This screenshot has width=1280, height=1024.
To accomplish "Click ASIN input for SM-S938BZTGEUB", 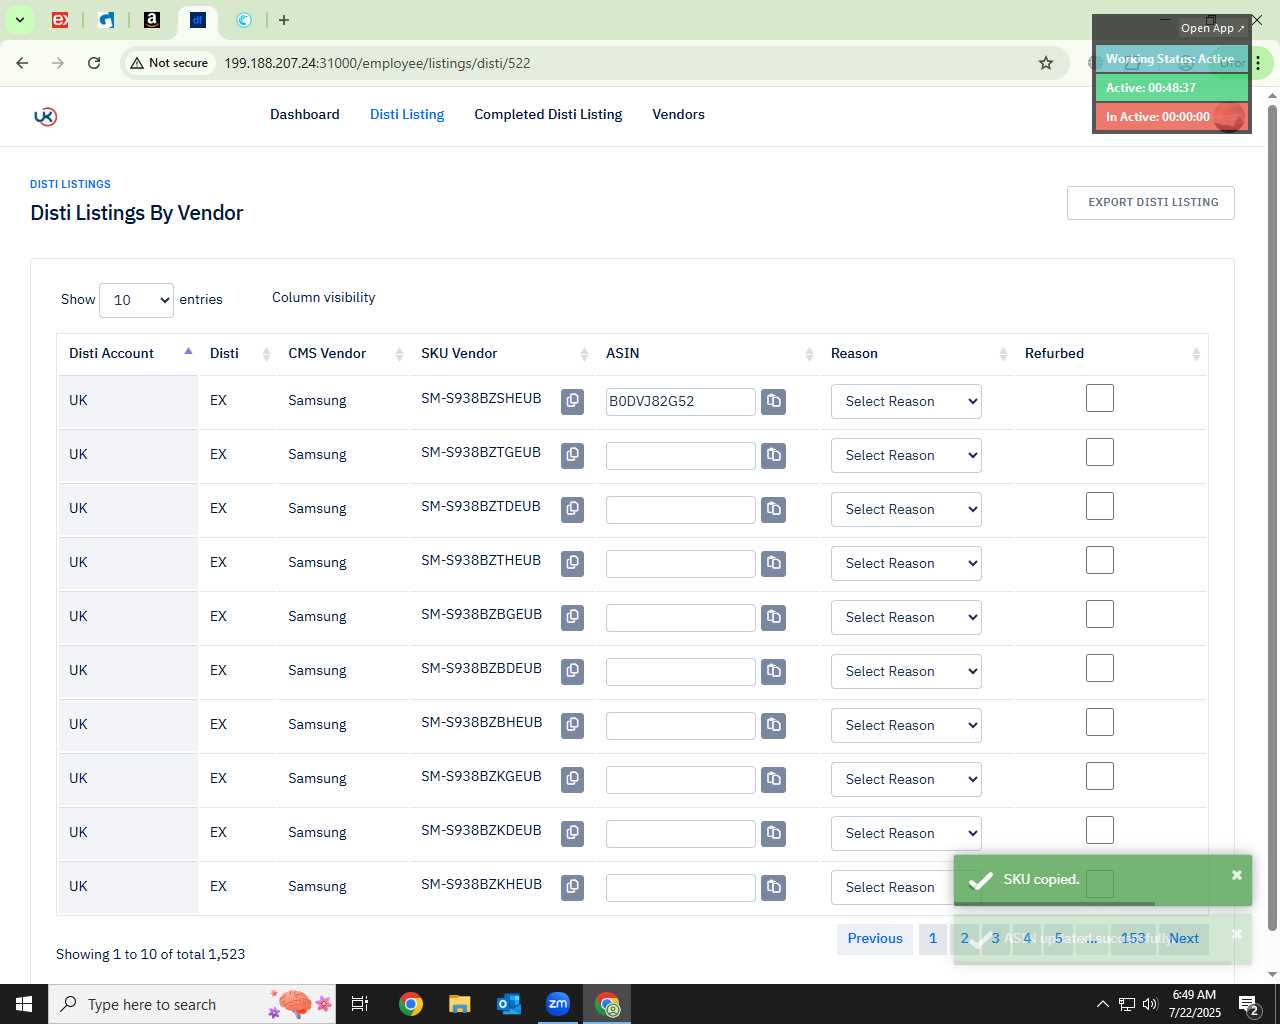I will coord(681,455).
